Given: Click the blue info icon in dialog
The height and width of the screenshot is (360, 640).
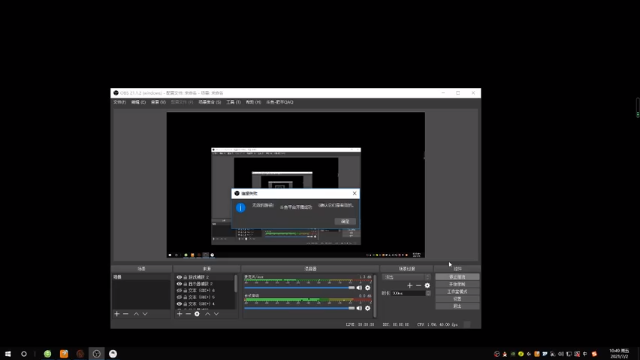Looking at the screenshot, I should [241, 208].
